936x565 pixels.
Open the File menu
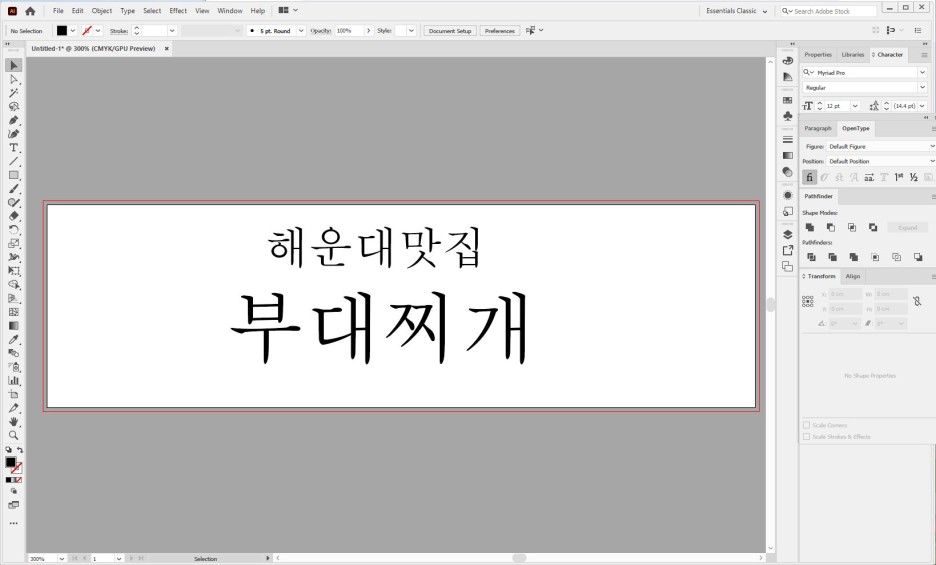click(x=58, y=11)
